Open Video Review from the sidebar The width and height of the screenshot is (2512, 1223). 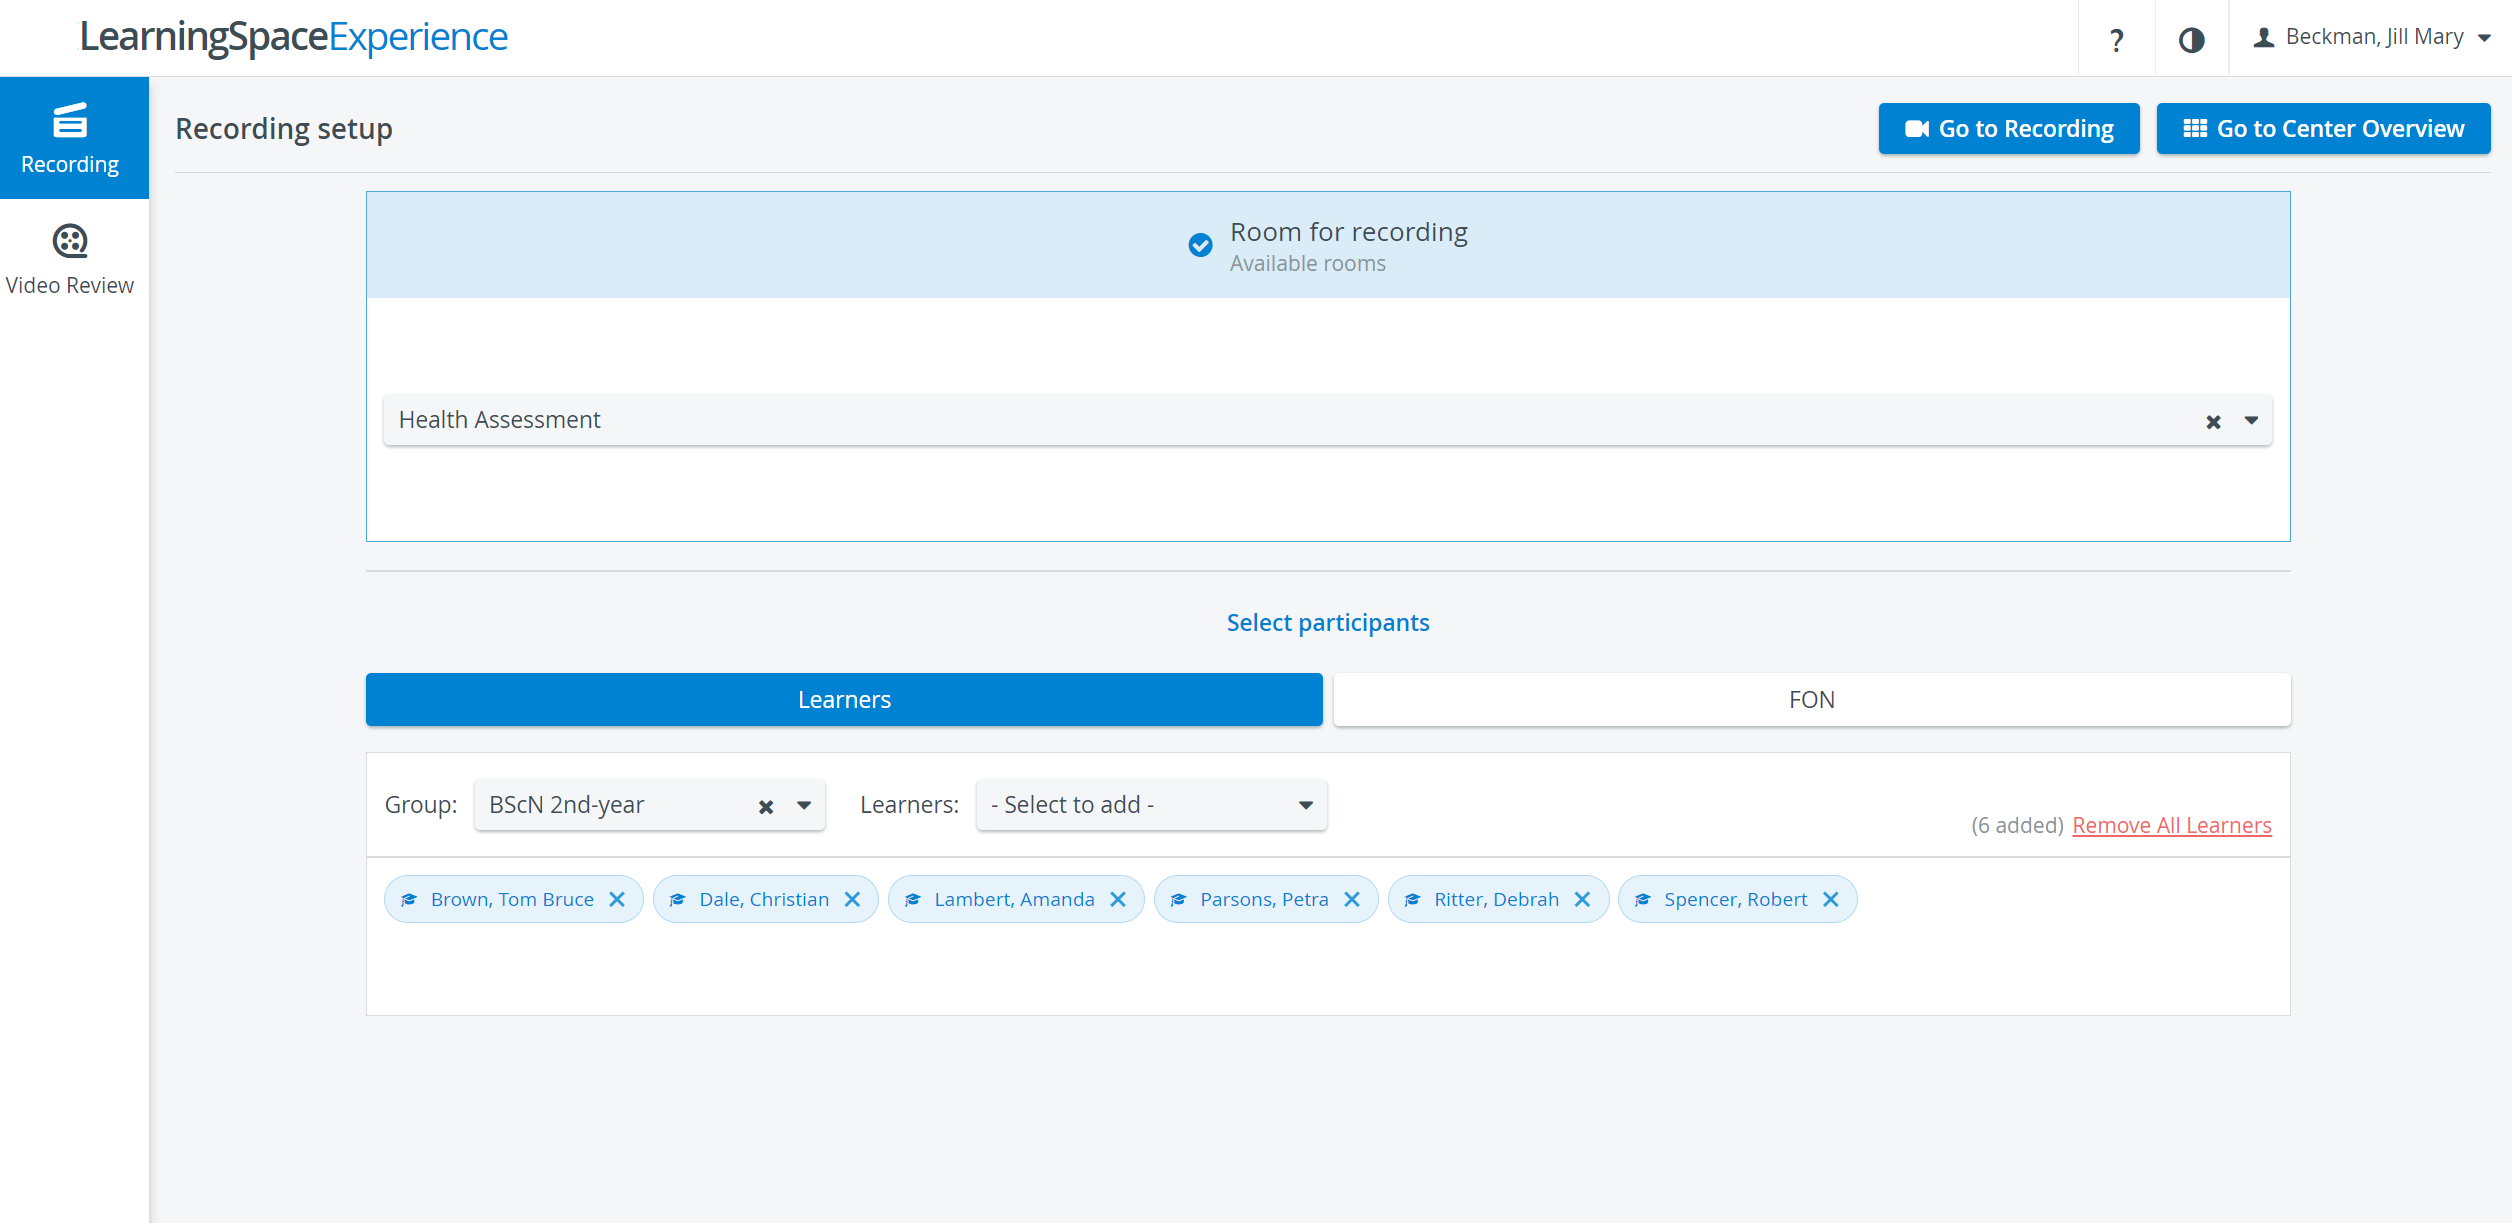pyautogui.click(x=70, y=260)
